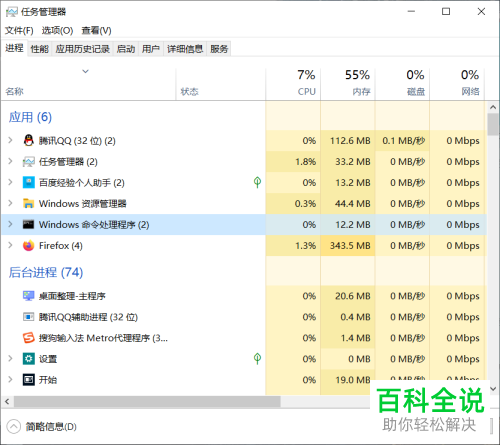The height and width of the screenshot is (445, 500).
Task: Click the Firefox browser icon
Action: tap(29, 245)
